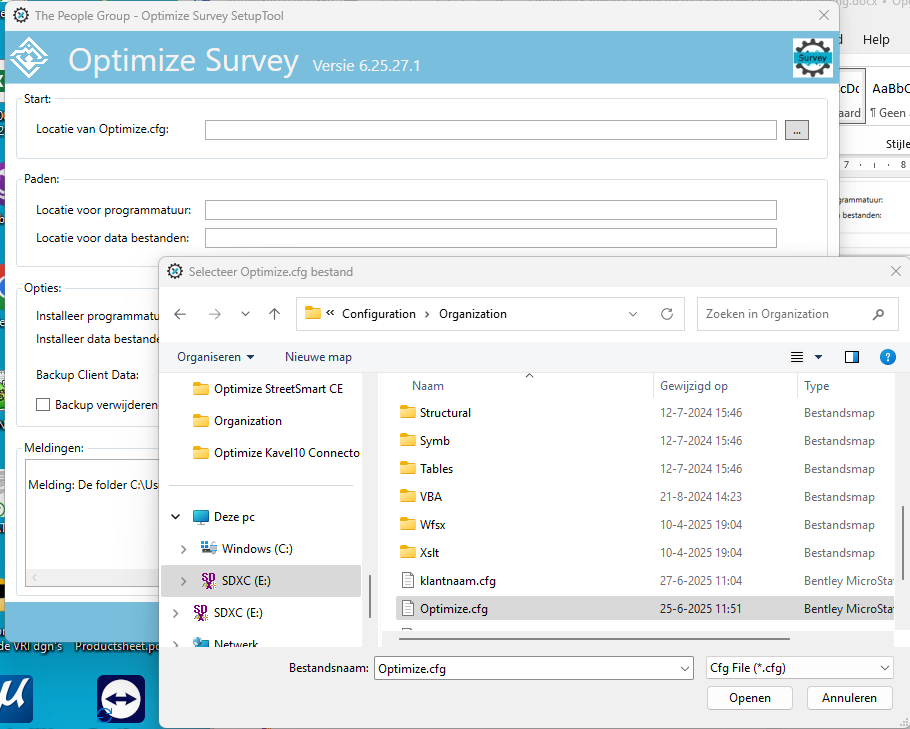The width and height of the screenshot is (910, 729).
Task: Click Configuration in the breadcrumb path
Action: coord(379,314)
